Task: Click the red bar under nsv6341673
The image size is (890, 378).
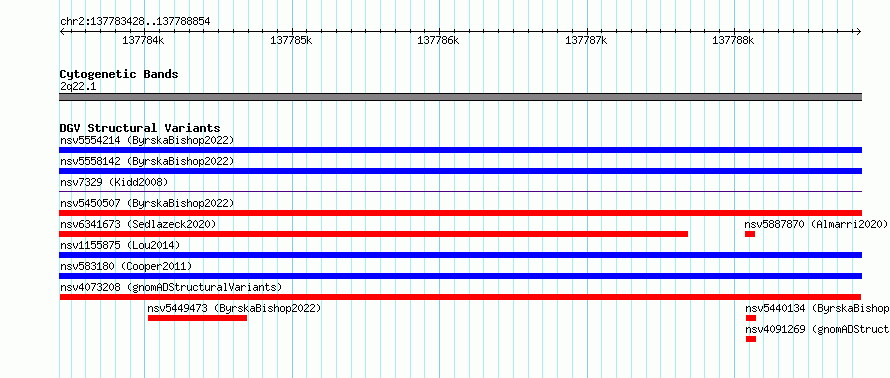Action: [373, 234]
